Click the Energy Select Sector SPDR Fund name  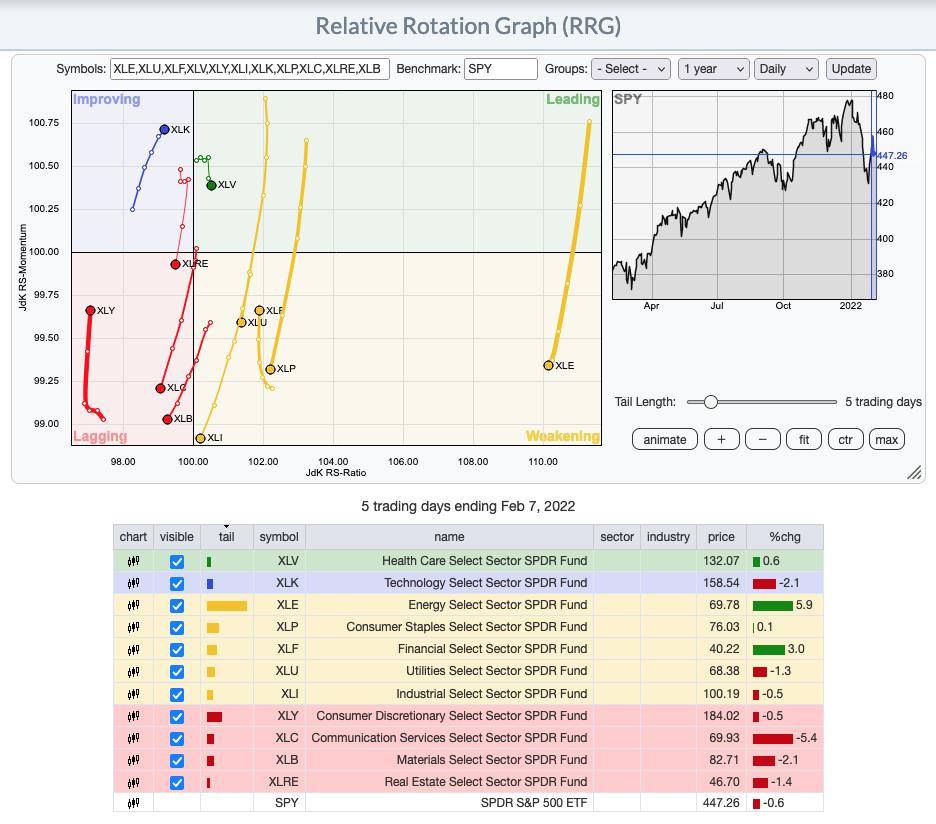(x=498, y=605)
